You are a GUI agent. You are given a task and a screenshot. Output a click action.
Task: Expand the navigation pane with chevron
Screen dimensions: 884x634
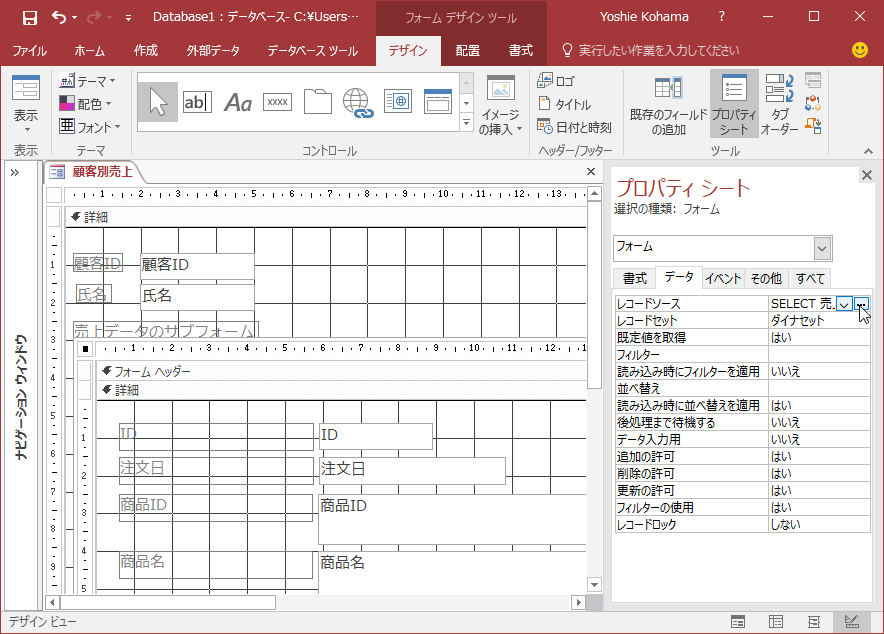pos(16,172)
